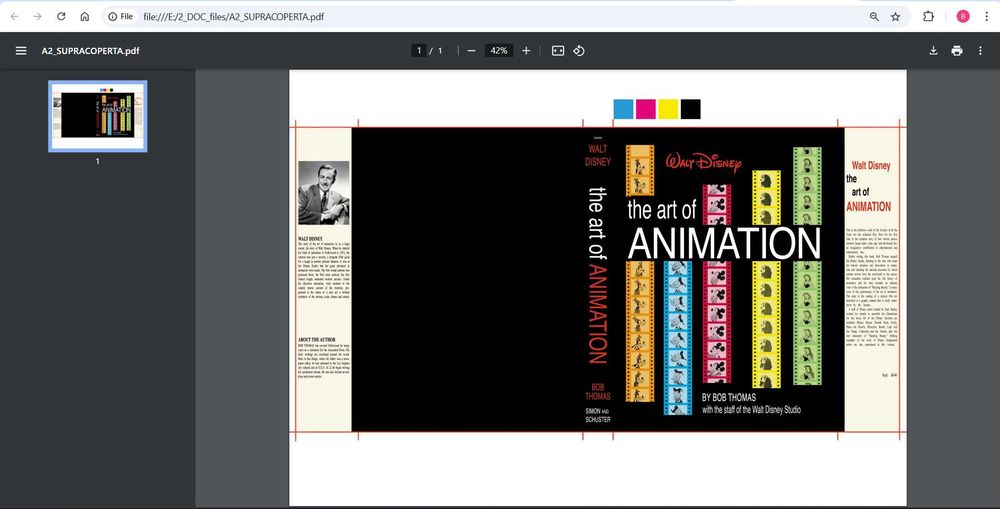Click the vertical spine title text

tap(598, 275)
